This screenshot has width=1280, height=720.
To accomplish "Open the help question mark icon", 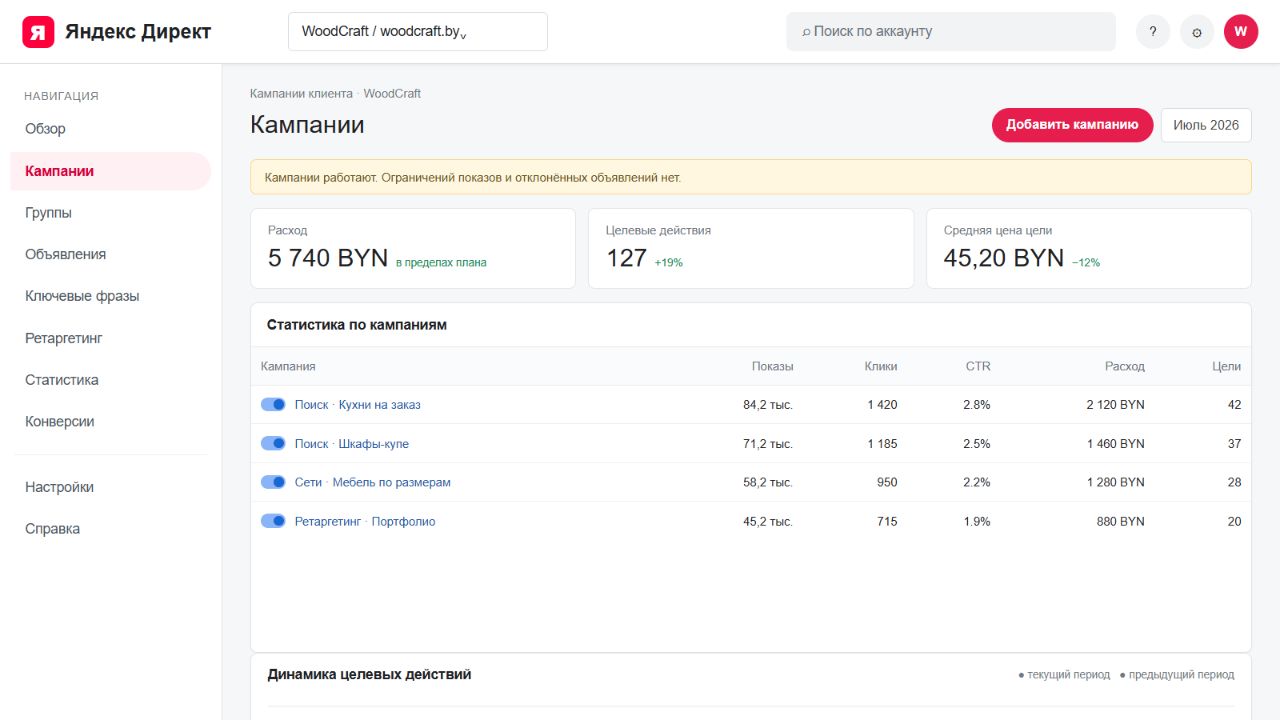I will click(1153, 32).
